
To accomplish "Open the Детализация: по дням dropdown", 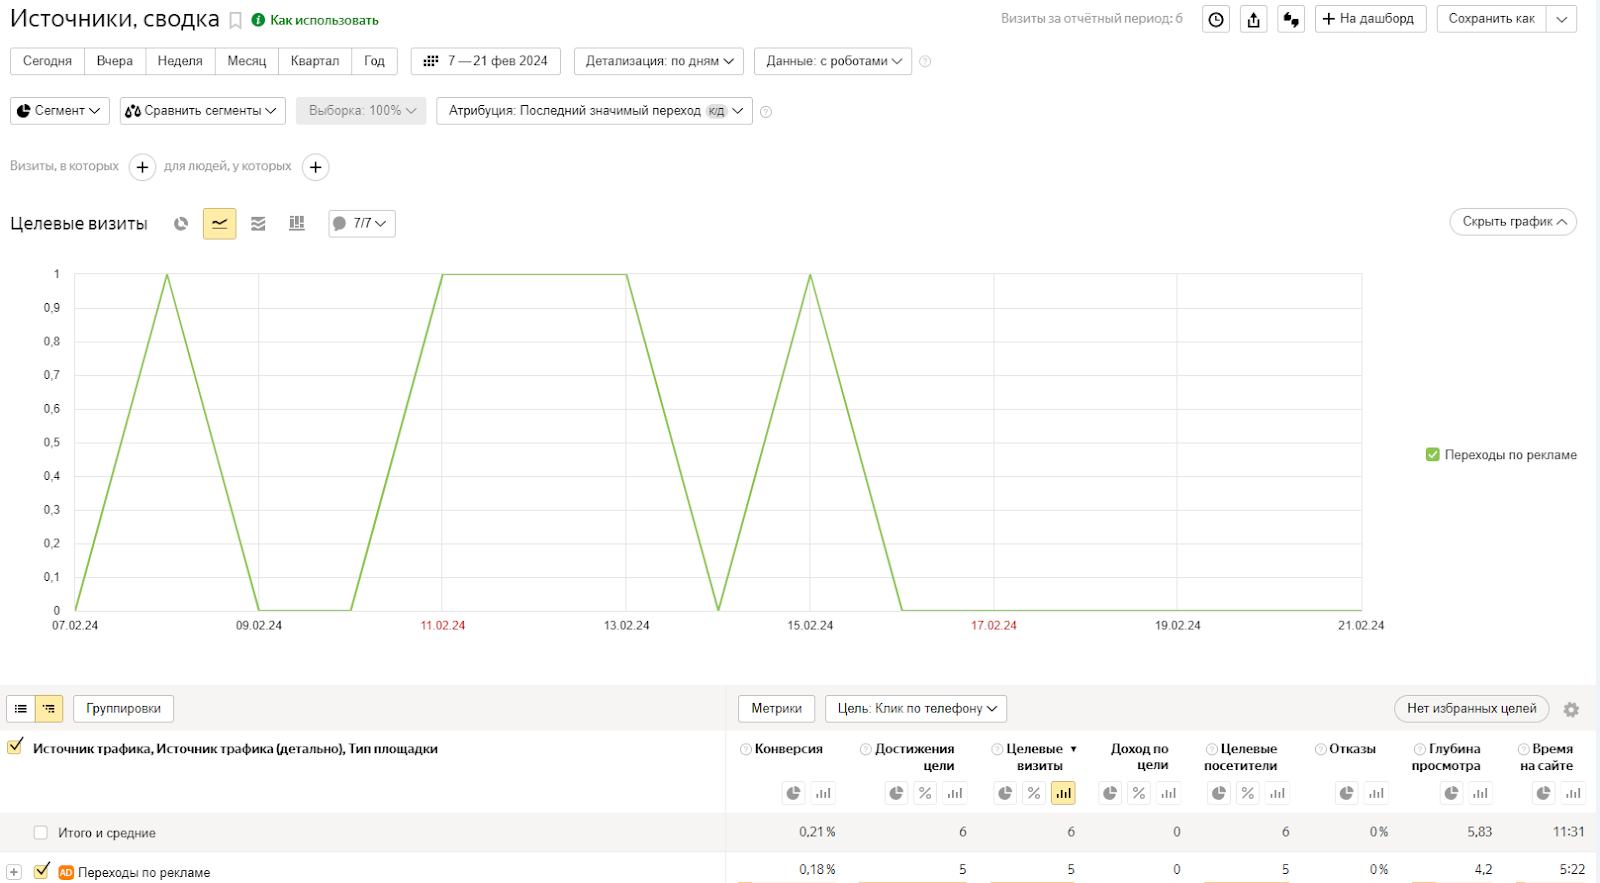I will (x=658, y=61).
